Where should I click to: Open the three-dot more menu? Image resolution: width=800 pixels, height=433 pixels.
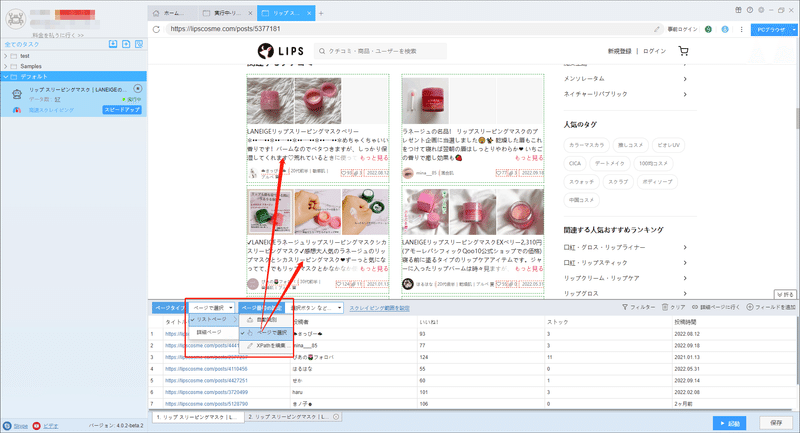741,30
